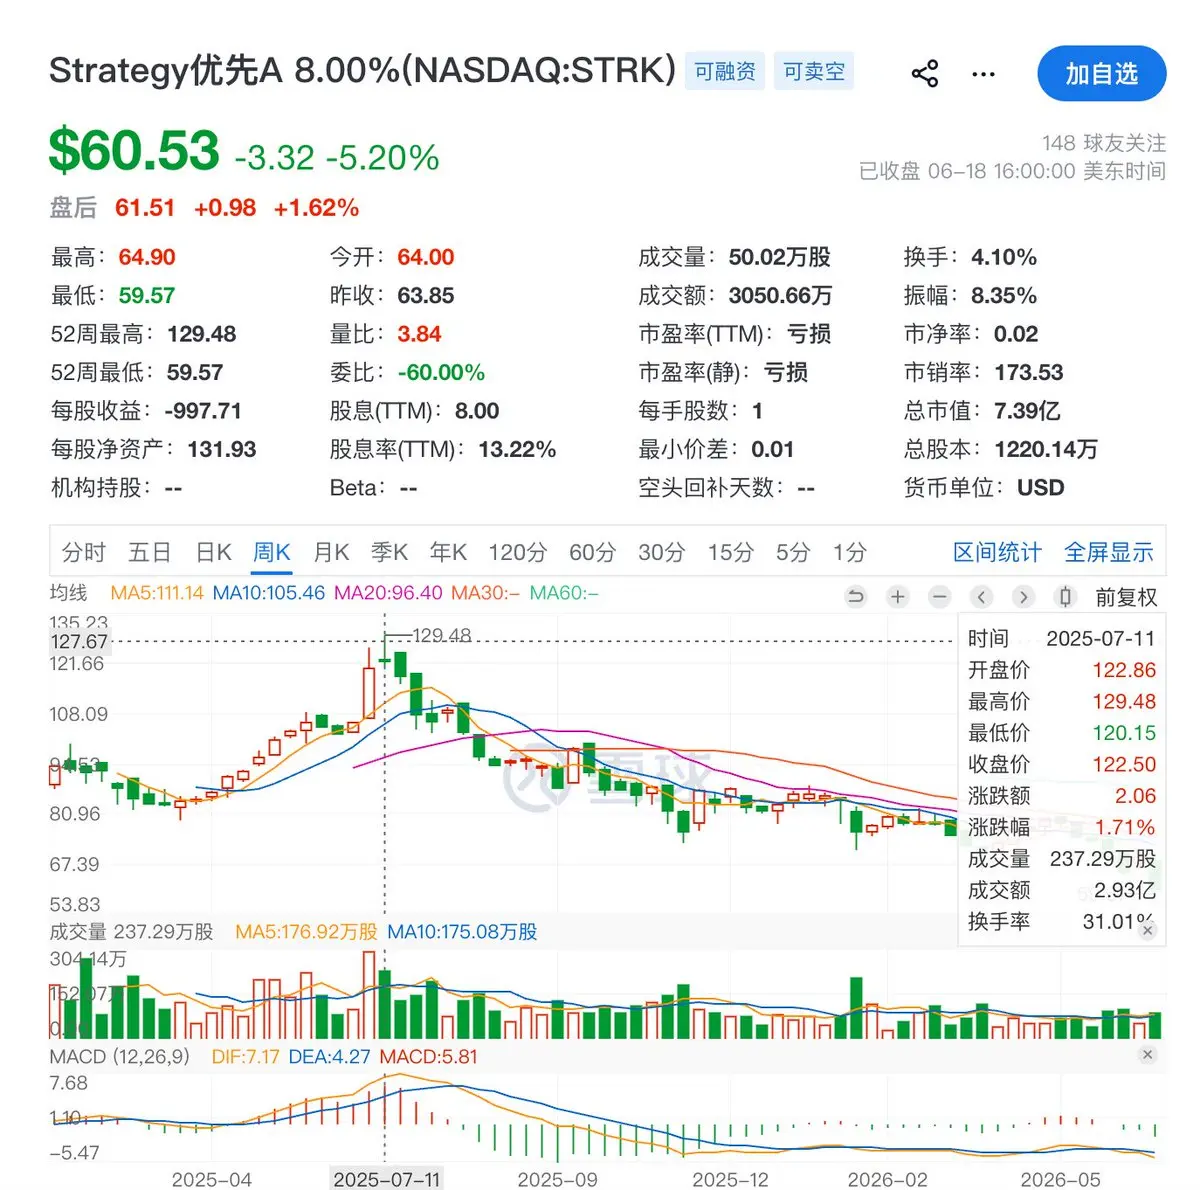This screenshot has width=1200, height=1190.
Task: Select the 30分 timeframe tab
Action: point(662,552)
